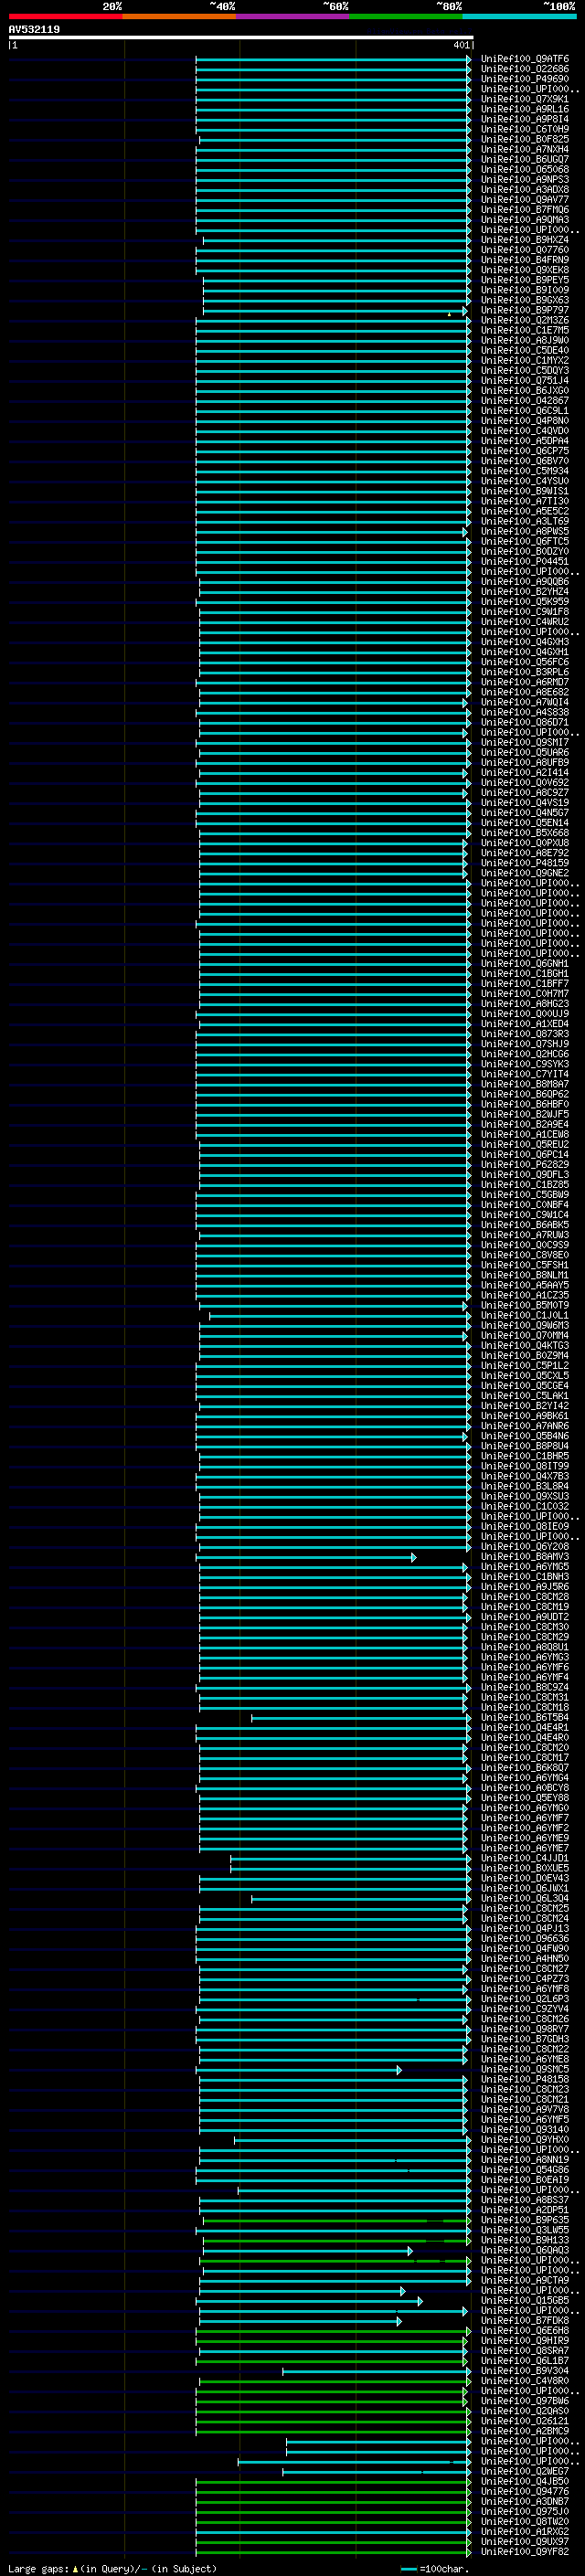Image resolution: width=585 pixels, height=2576 pixels.
Task: Open the UniRef100_C1E7M5 entry
Action: 524,331
